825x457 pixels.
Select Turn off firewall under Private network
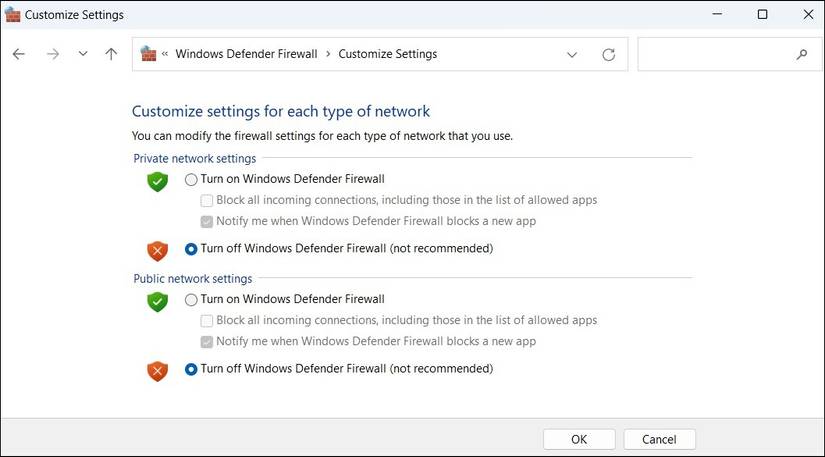192,249
